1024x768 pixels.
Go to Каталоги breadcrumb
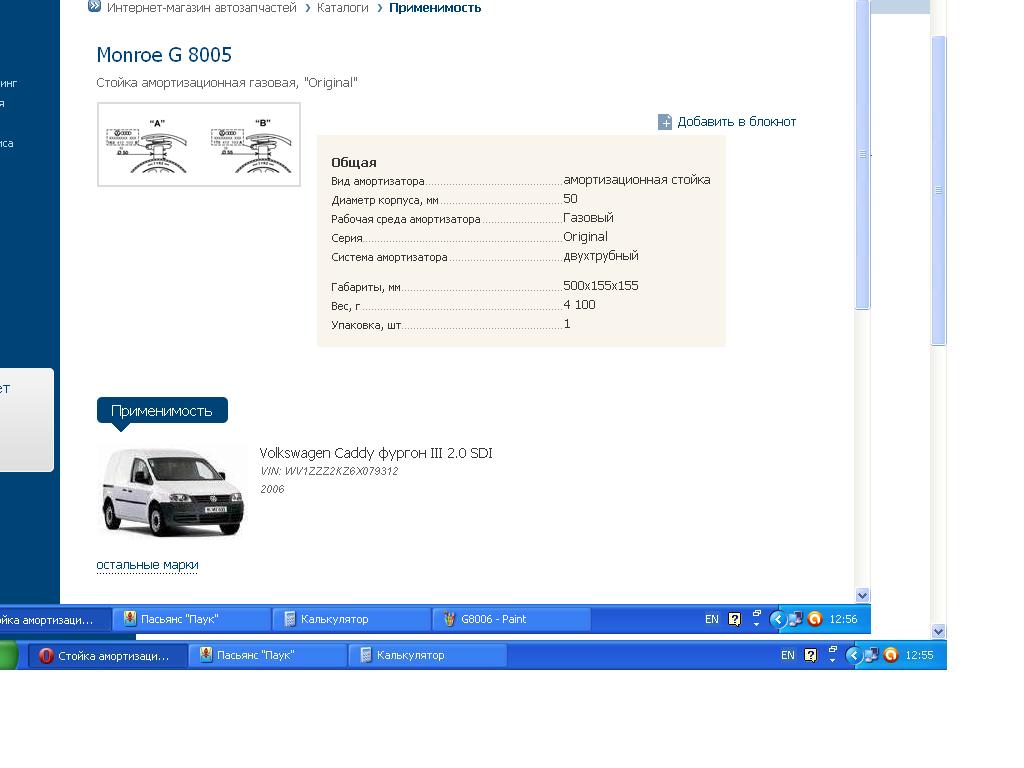coord(343,8)
